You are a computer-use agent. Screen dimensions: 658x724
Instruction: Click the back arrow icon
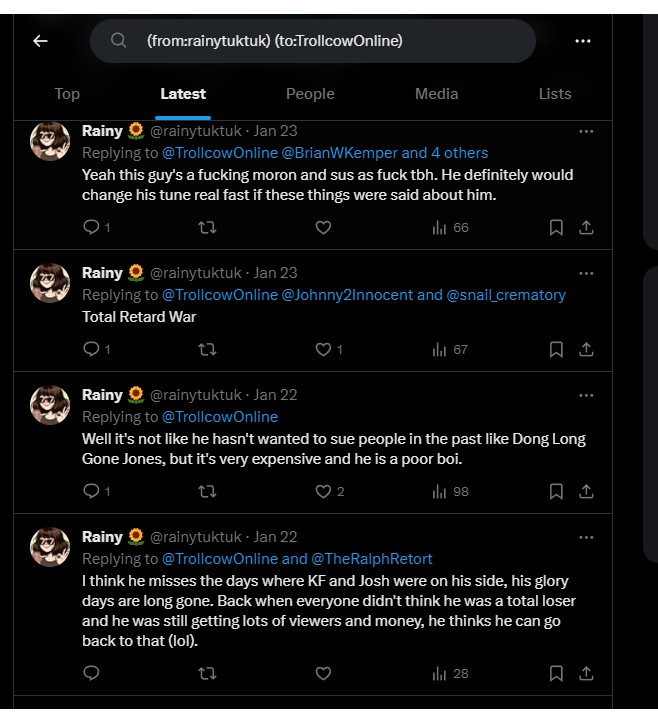[x=40, y=41]
